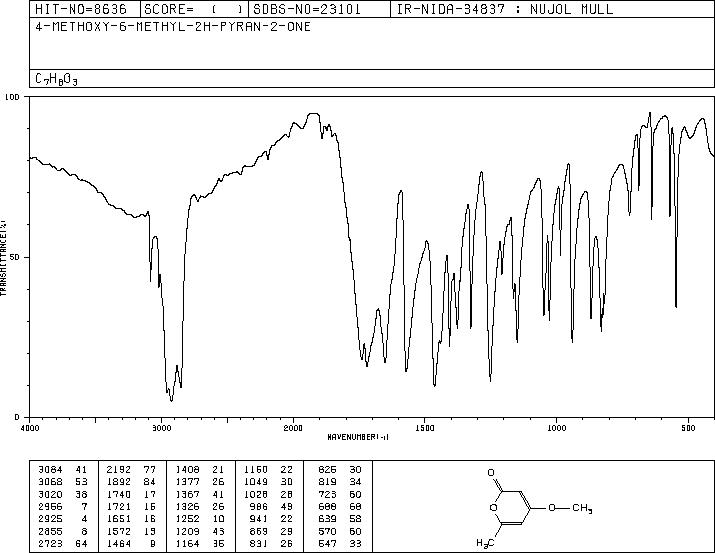Select peak table entry 2192
The image size is (715, 553).
tap(119, 470)
